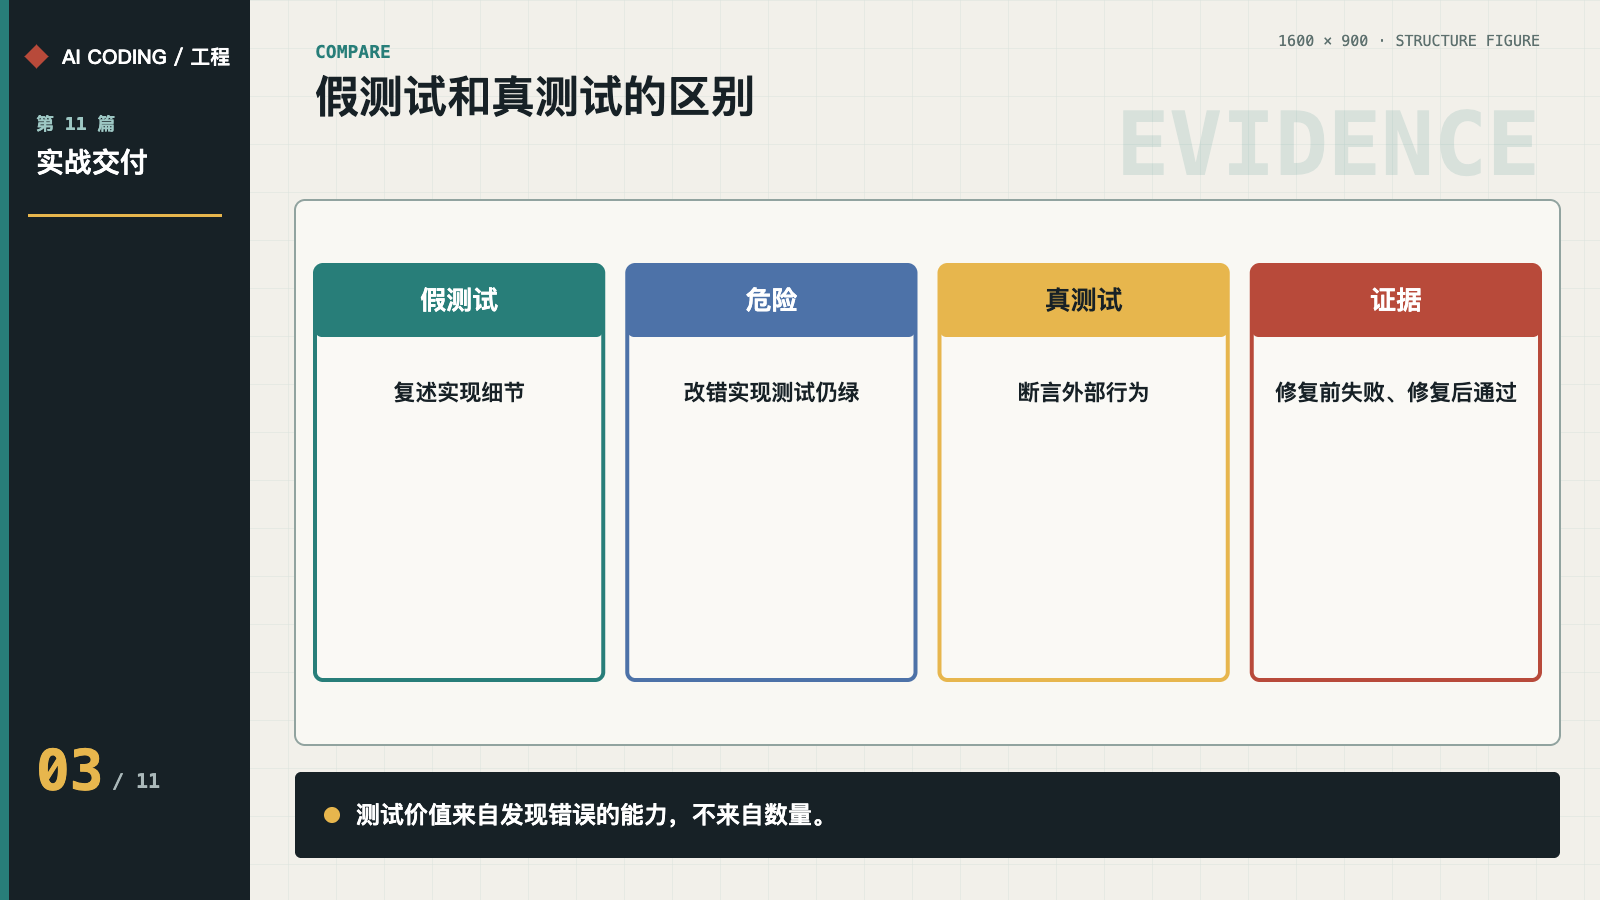Image resolution: width=1600 pixels, height=900 pixels.
Task: Click the AI CODING / 工程 sidebar heading
Action: (146, 57)
